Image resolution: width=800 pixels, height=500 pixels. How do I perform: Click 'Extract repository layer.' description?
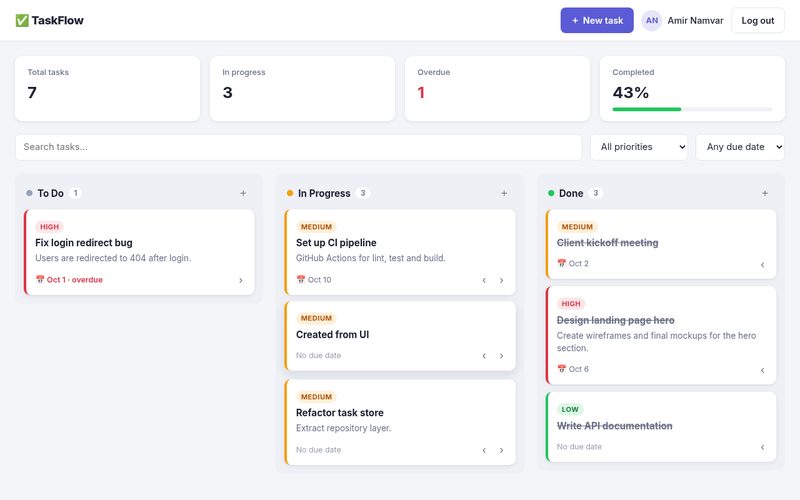343,428
